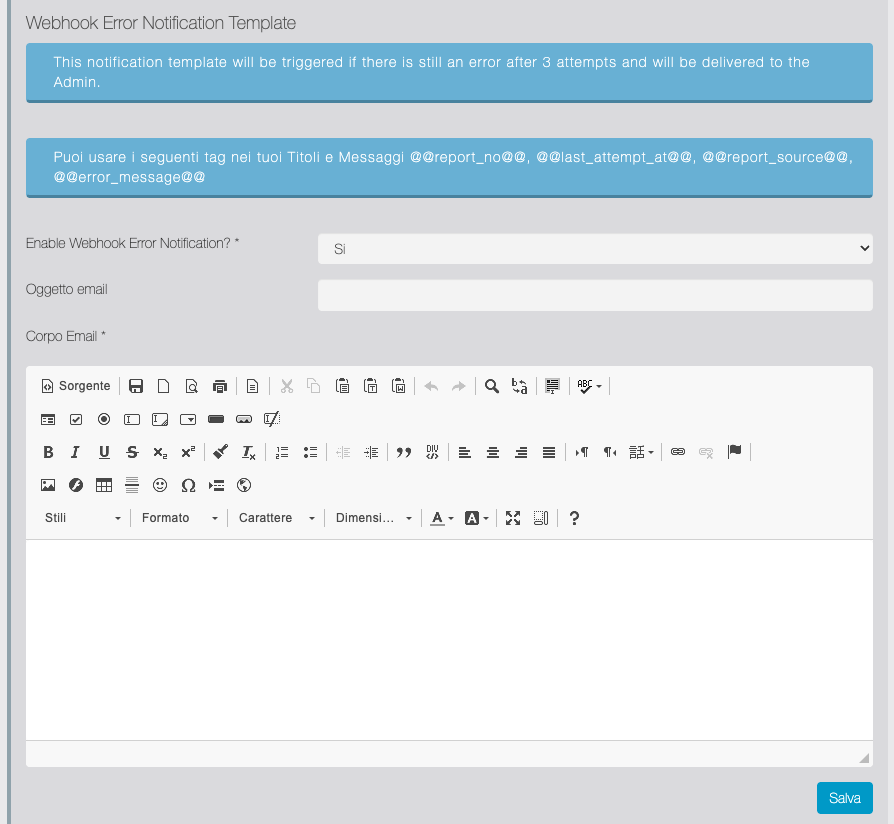Open the Stili menu
The height and width of the screenshot is (824, 894).
80,517
